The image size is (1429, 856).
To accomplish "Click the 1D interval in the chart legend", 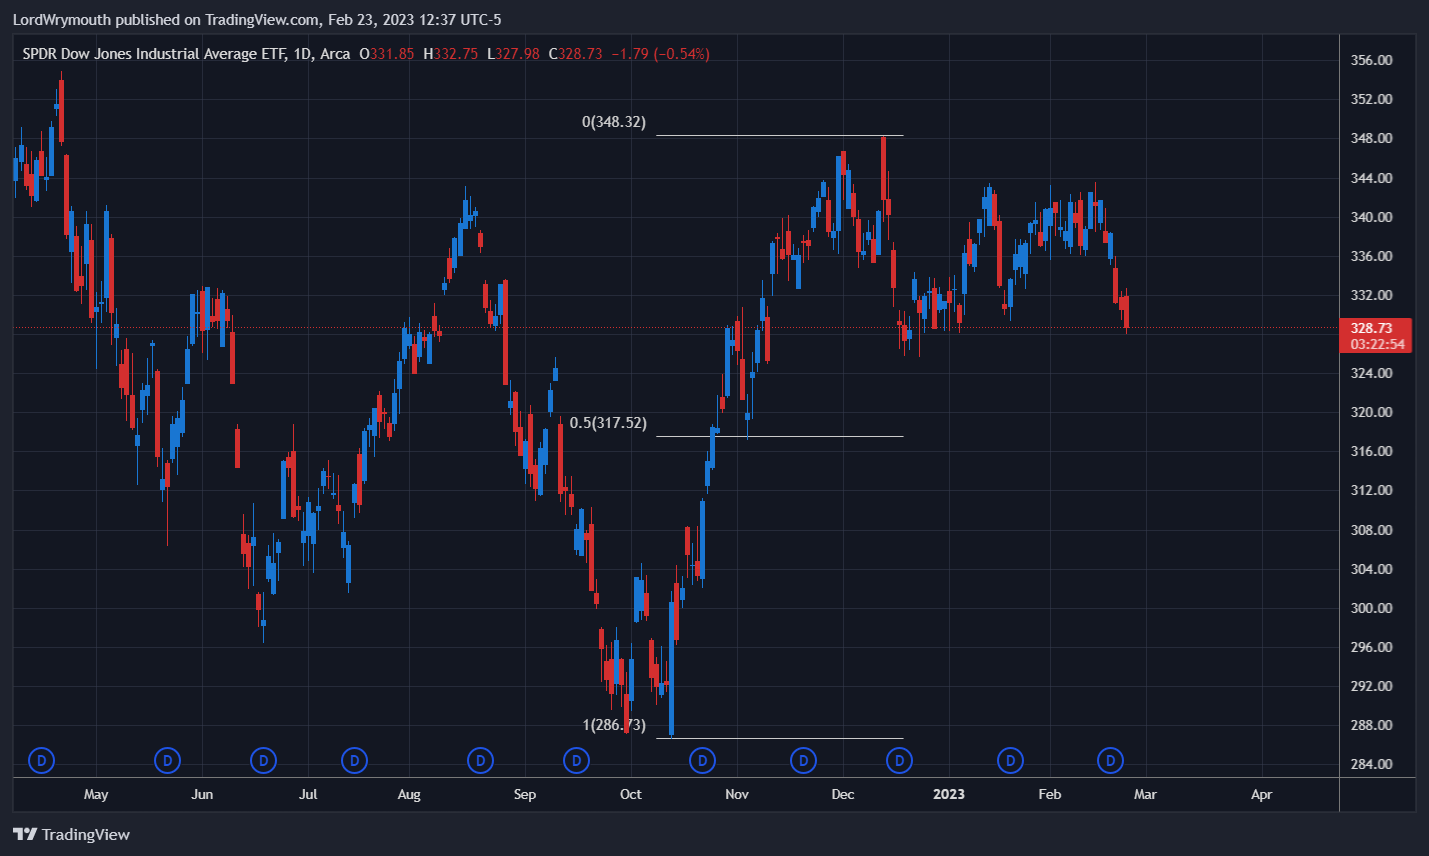I will click(x=302, y=54).
